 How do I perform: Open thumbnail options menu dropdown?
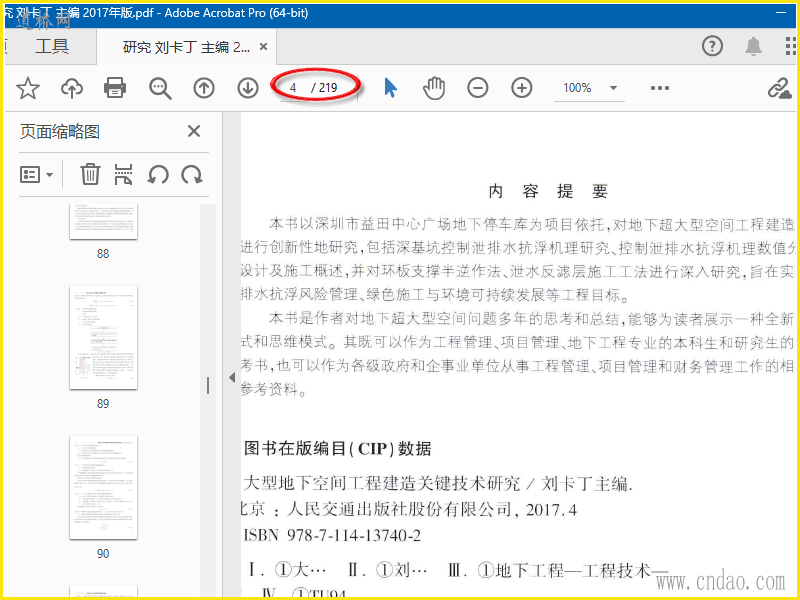[x=36, y=174]
